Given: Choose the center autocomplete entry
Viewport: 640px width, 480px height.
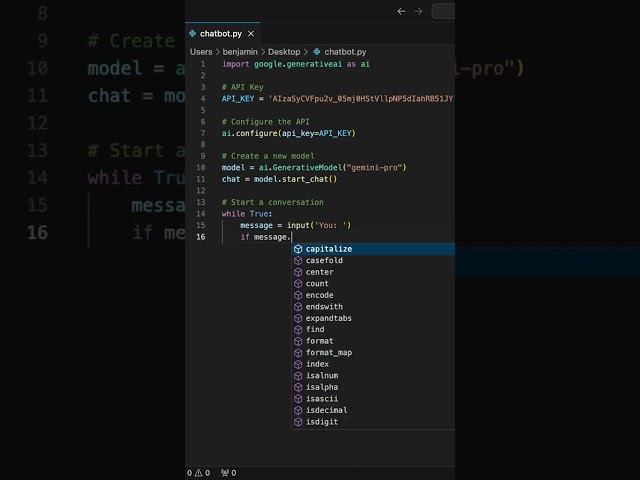Looking at the screenshot, I should (373, 272).
